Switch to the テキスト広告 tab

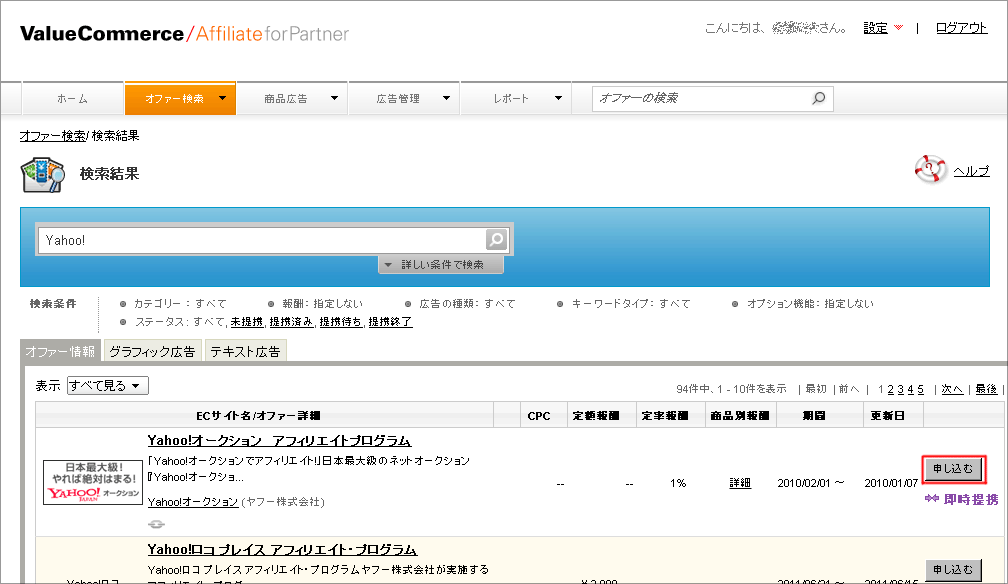click(x=246, y=351)
